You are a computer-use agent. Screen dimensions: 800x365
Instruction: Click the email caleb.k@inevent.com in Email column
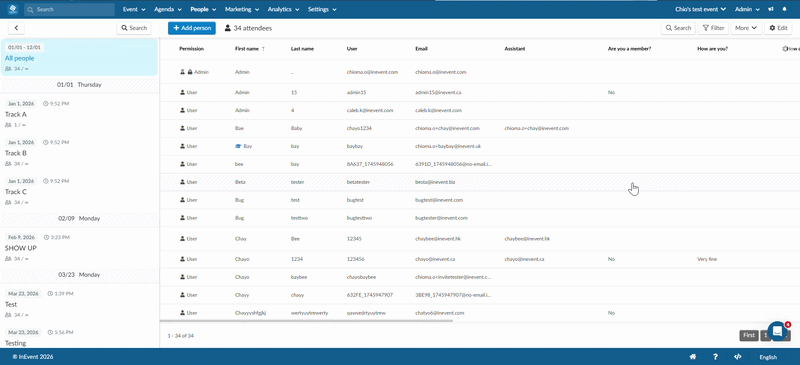(438, 110)
